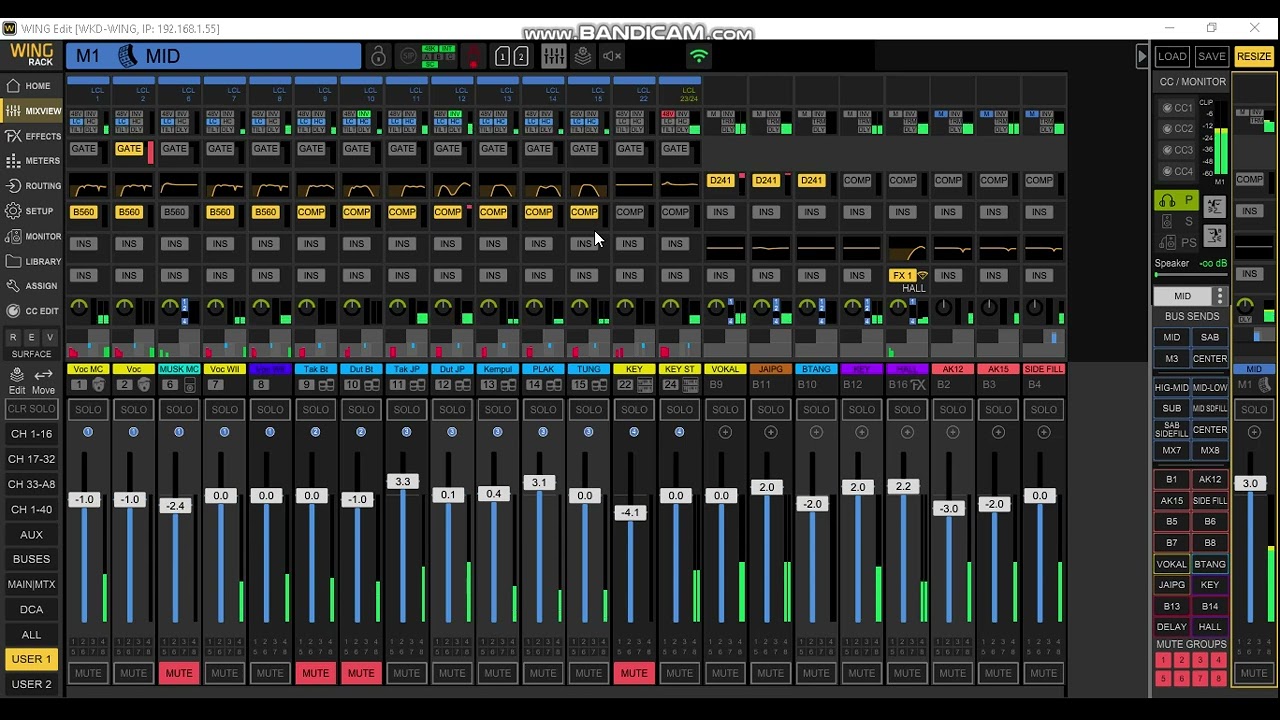This screenshot has height=720, width=1280.
Task: Select the speaker S monitor source
Action: pos(1176,222)
